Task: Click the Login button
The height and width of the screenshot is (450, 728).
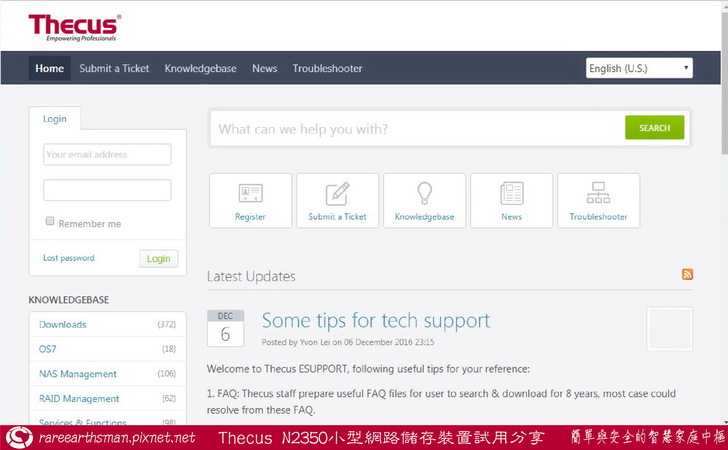Action: coord(158,259)
